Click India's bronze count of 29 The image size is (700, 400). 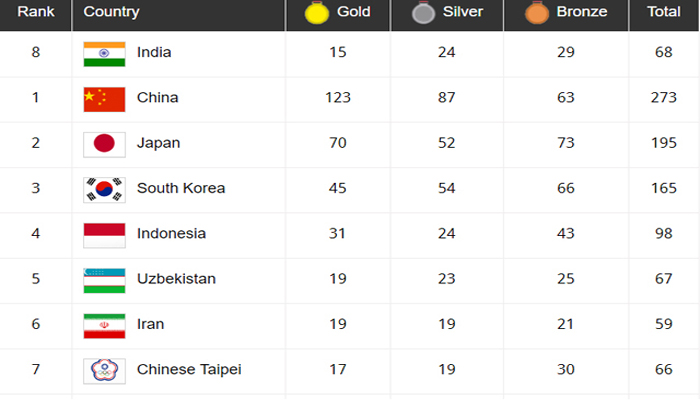tap(566, 52)
